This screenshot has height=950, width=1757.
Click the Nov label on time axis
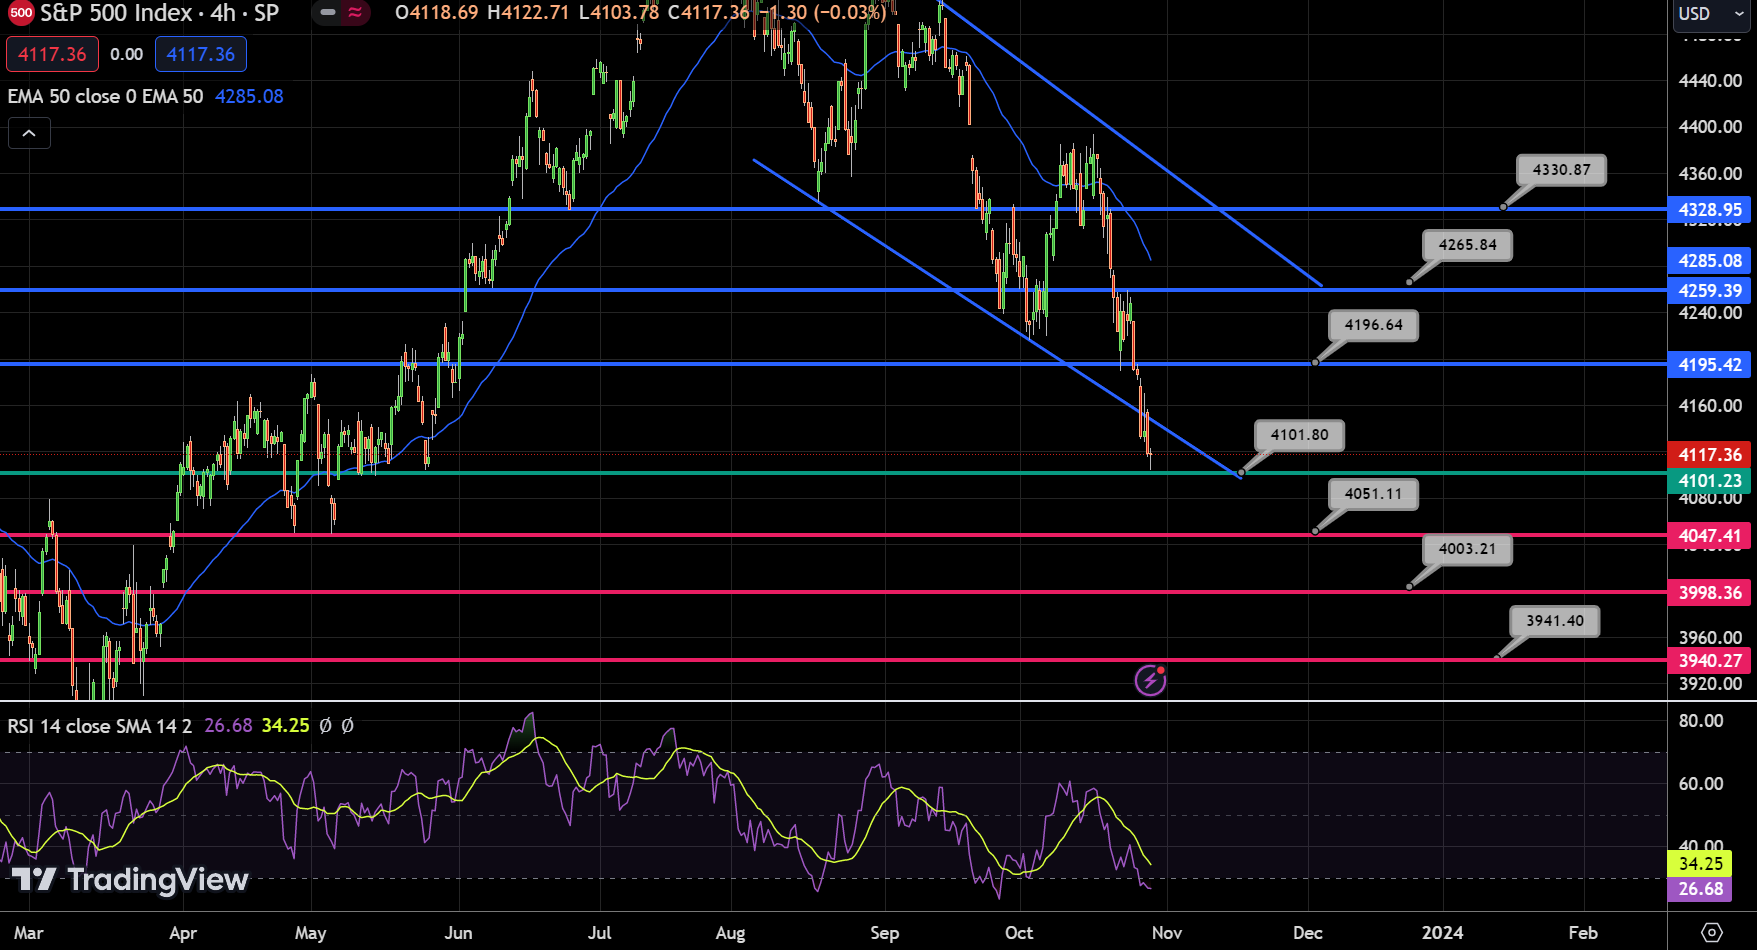coord(1166,933)
